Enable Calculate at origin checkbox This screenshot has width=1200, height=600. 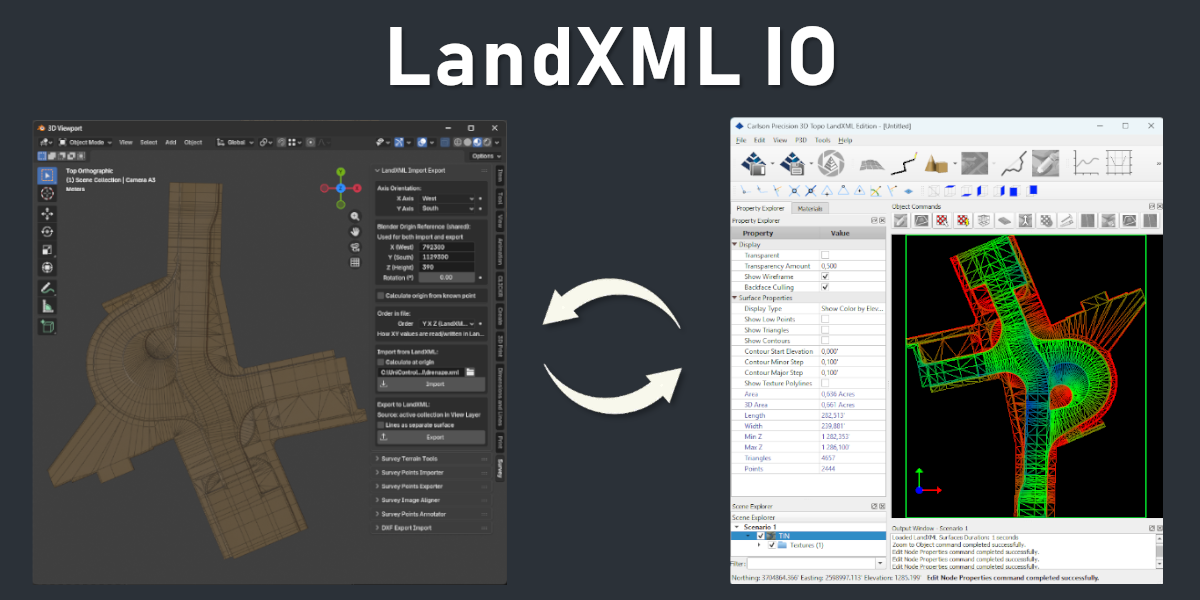point(380,362)
